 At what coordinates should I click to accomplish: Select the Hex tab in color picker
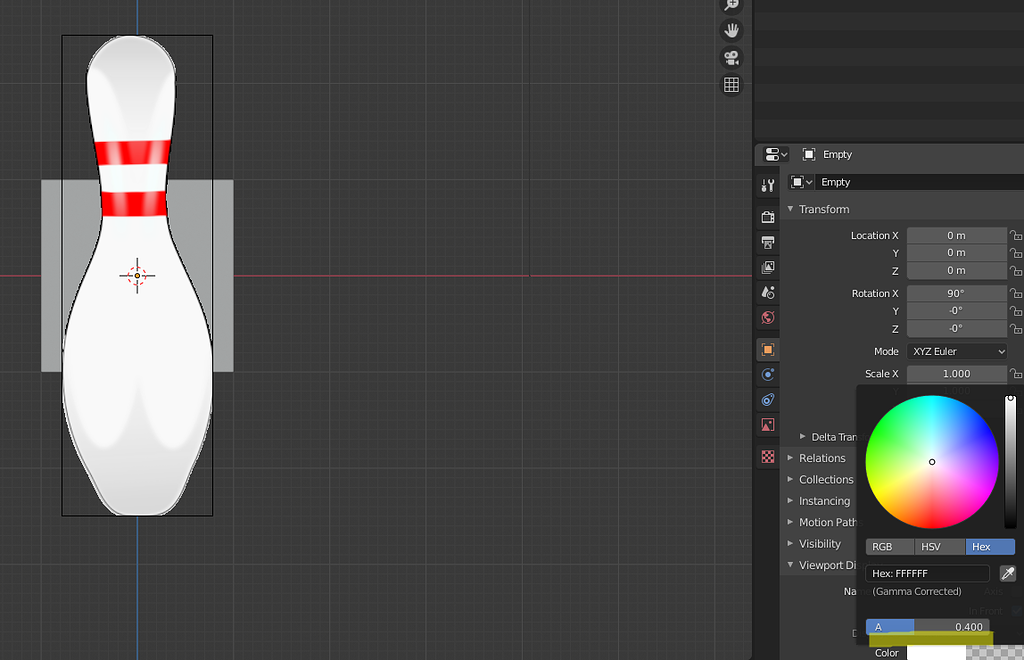pyautogui.click(x=989, y=546)
